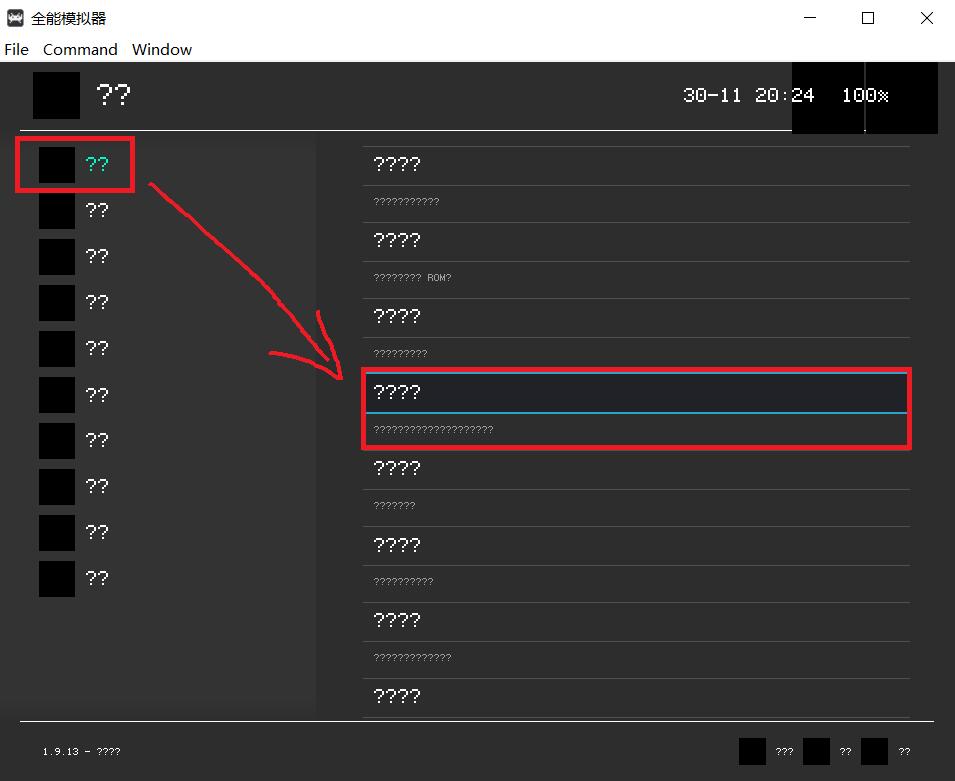Click the large header icon beside title ??
This screenshot has width=955, height=781.
click(x=56, y=96)
